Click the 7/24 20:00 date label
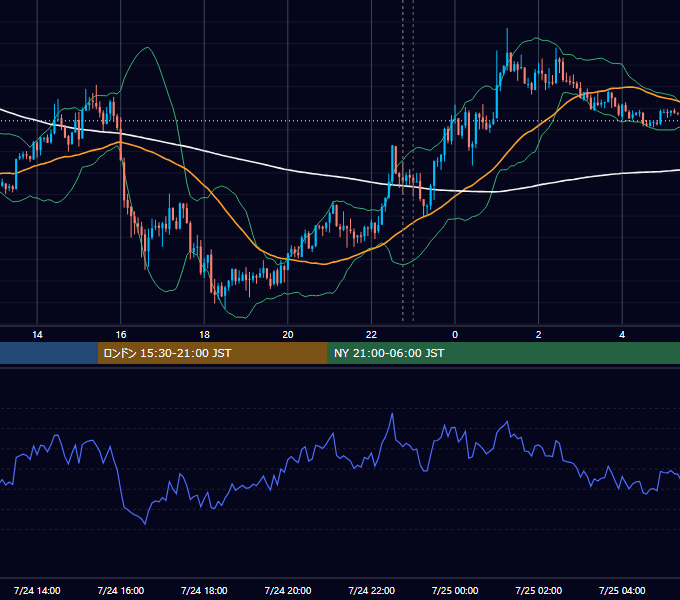Image resolution: width=680 pixels, height=600 pixels. click(288, 590)
